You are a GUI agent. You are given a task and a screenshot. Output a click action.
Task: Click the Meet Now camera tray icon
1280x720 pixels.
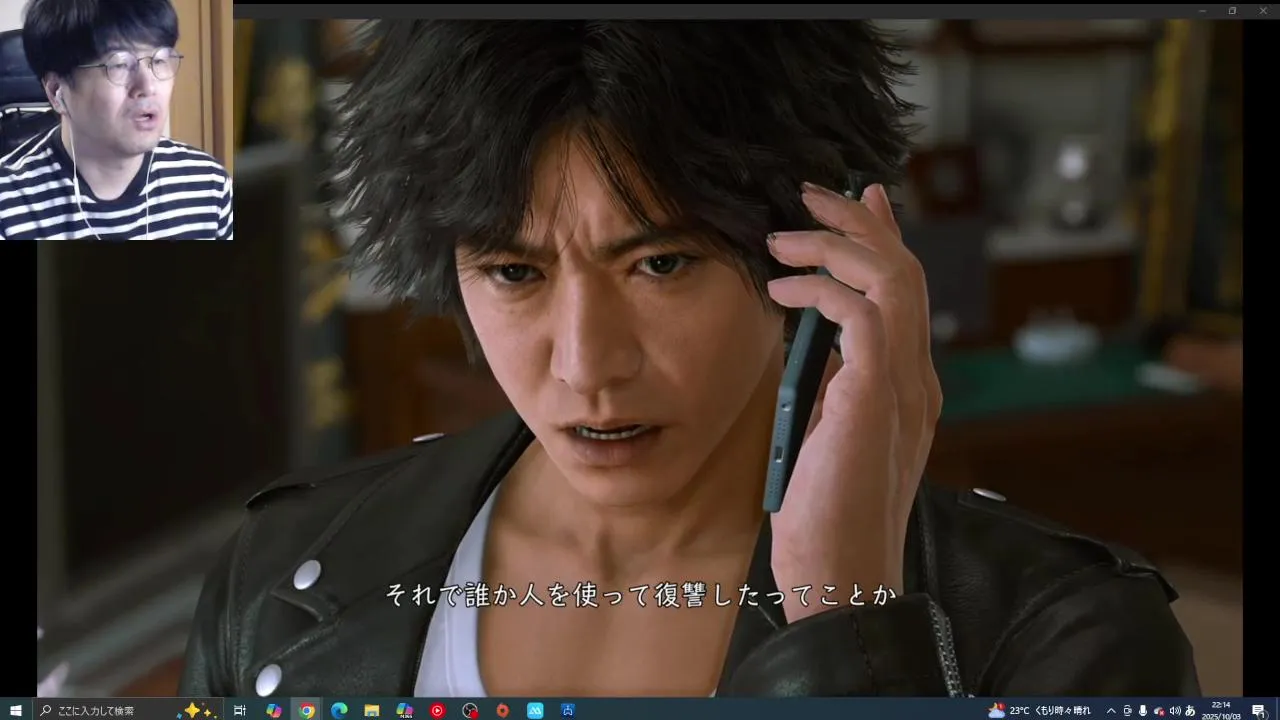(1127, 710)
